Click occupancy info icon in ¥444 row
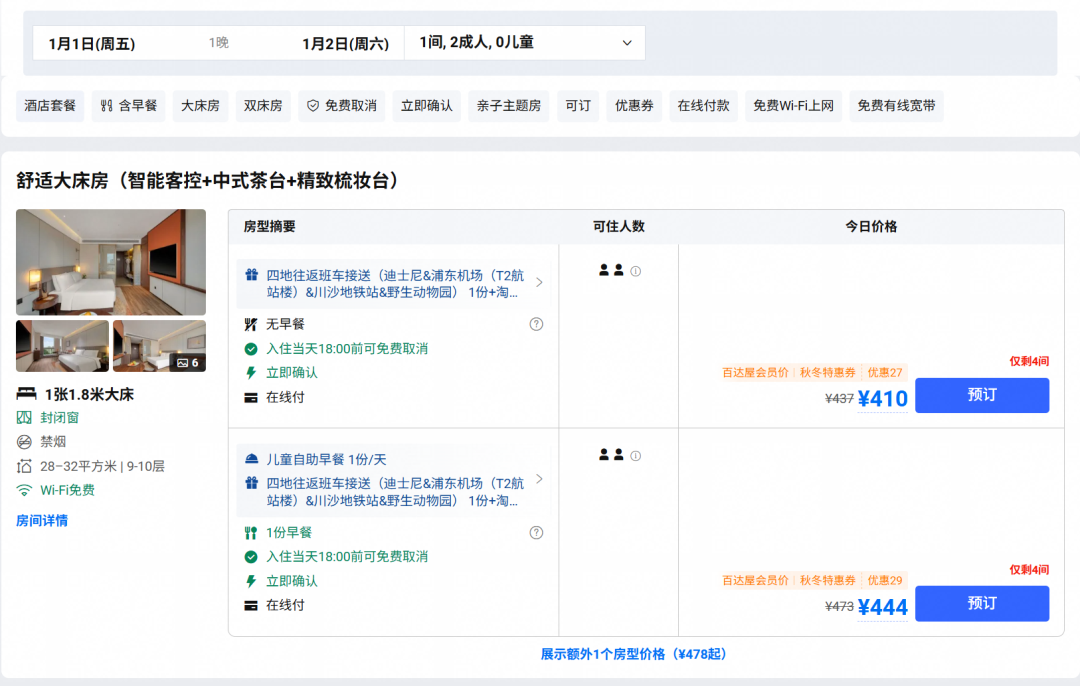This screenshot has height=686, width=1080. (636, 456)
